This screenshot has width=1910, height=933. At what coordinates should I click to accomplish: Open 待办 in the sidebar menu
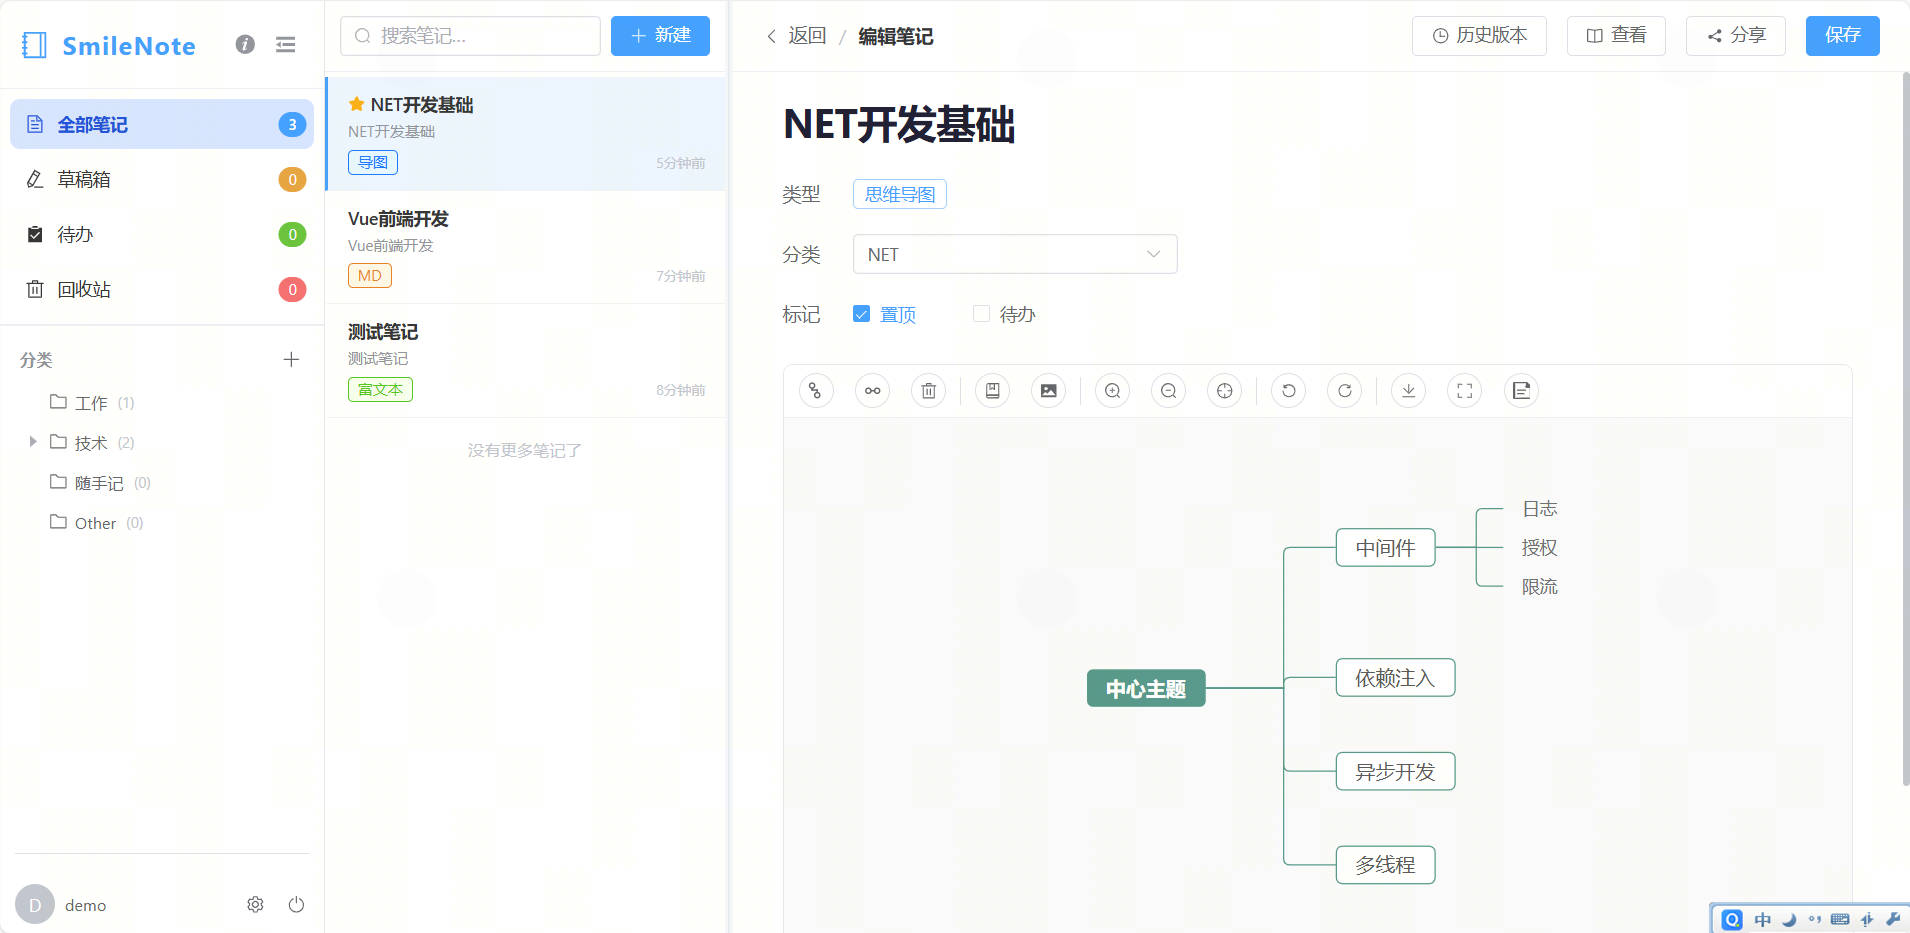162,234
